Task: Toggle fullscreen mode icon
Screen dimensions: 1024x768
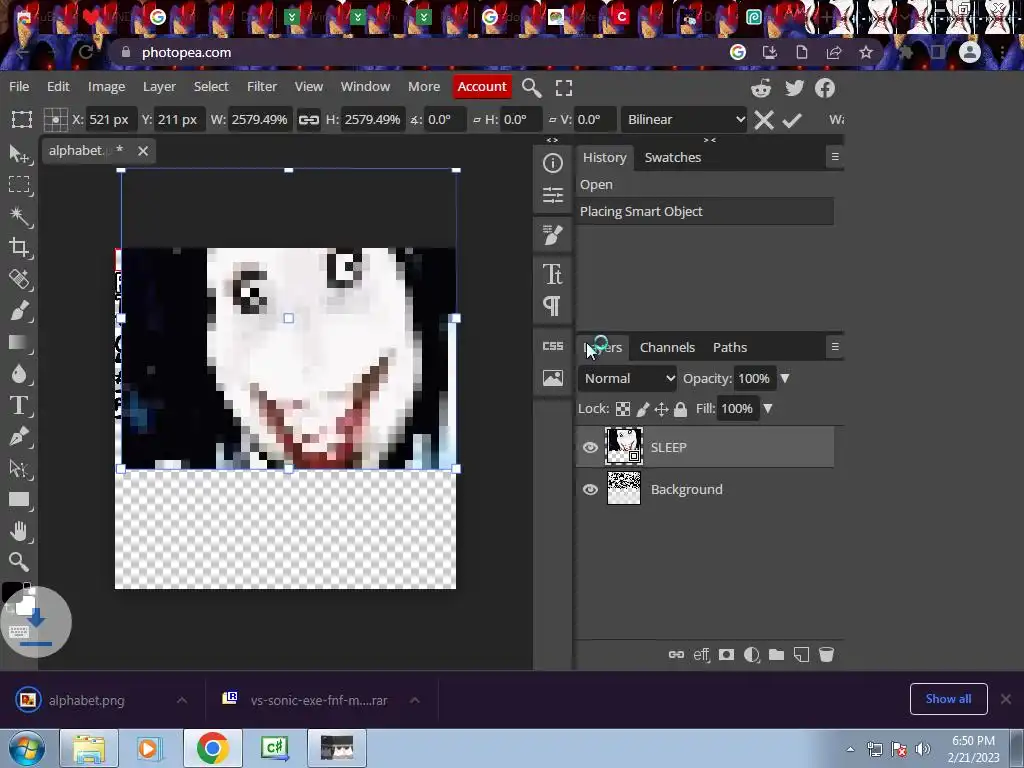Action: click(x=564, y=88)
